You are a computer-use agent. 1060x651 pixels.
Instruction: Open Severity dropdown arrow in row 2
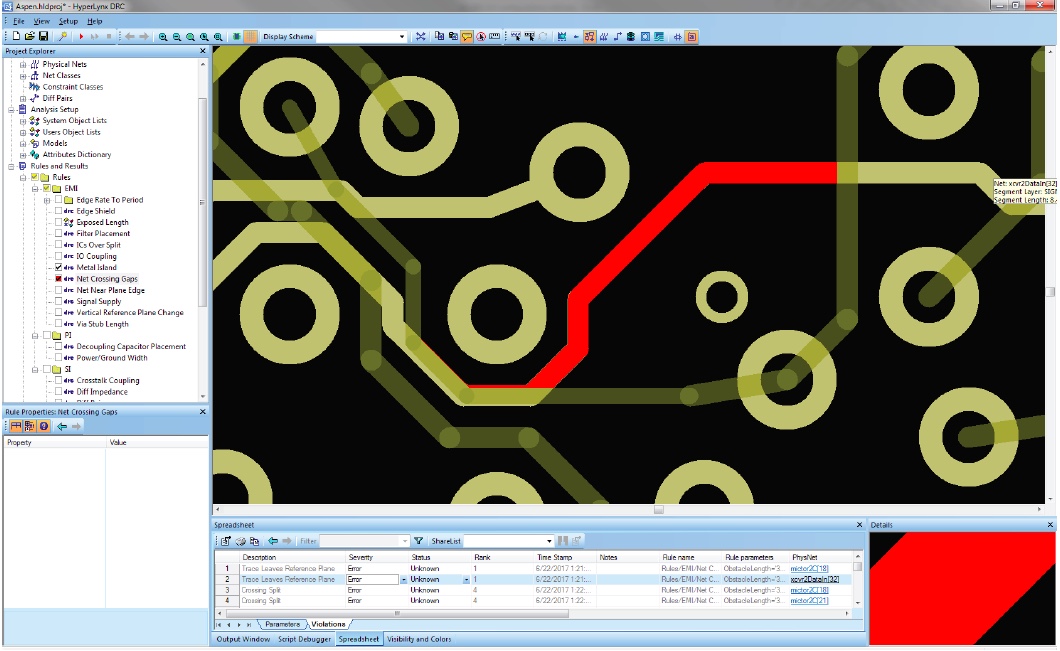(x=404, y=579)
